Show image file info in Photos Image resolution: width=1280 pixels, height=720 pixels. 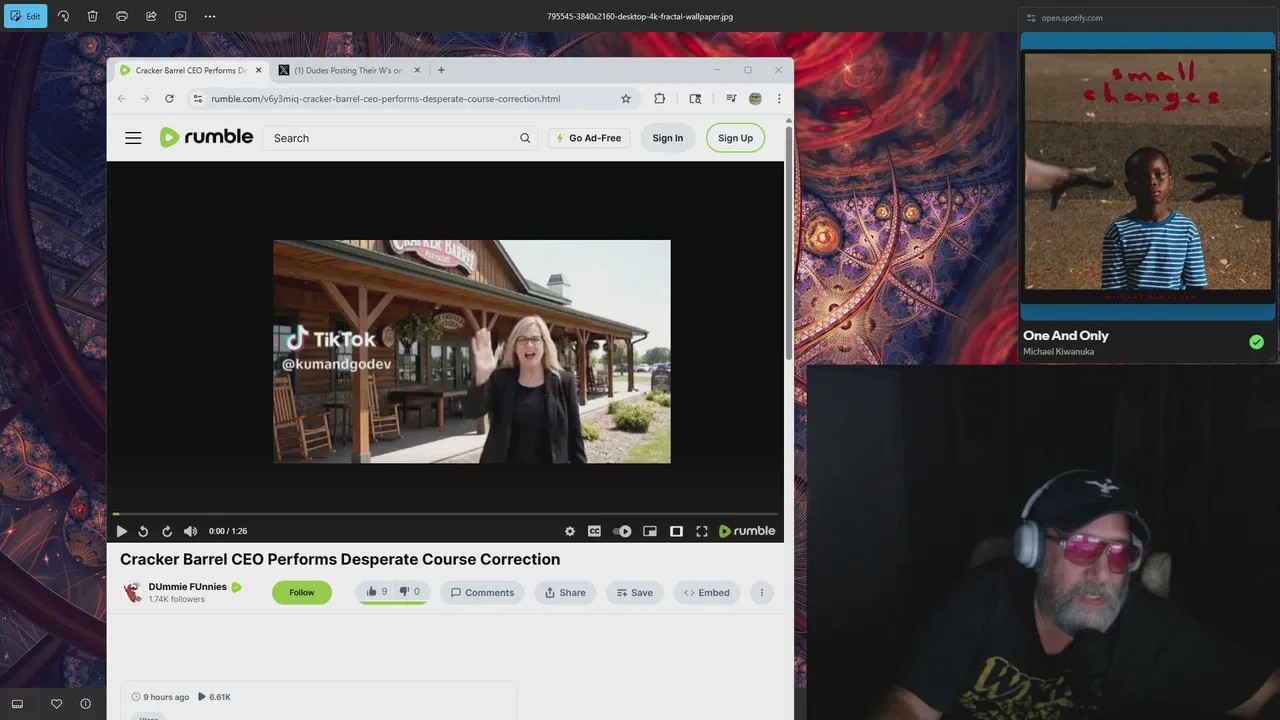tap(85, 704)
